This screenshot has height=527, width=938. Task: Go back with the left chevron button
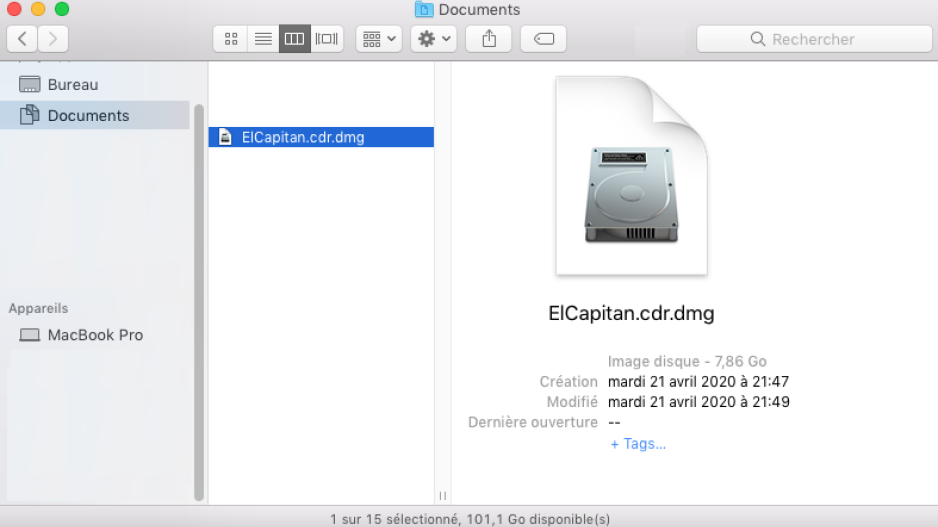pos(22,39)
